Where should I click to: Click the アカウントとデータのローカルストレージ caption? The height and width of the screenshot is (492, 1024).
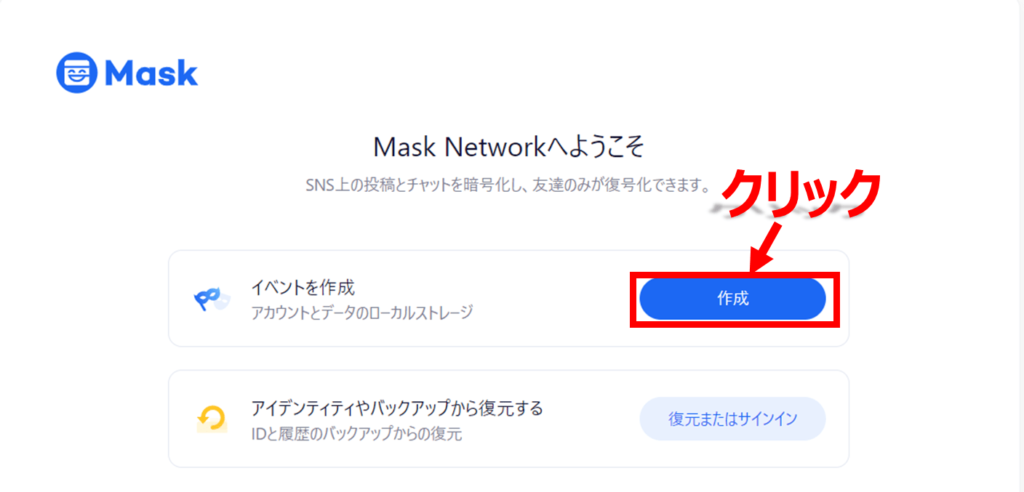point(362,313)
